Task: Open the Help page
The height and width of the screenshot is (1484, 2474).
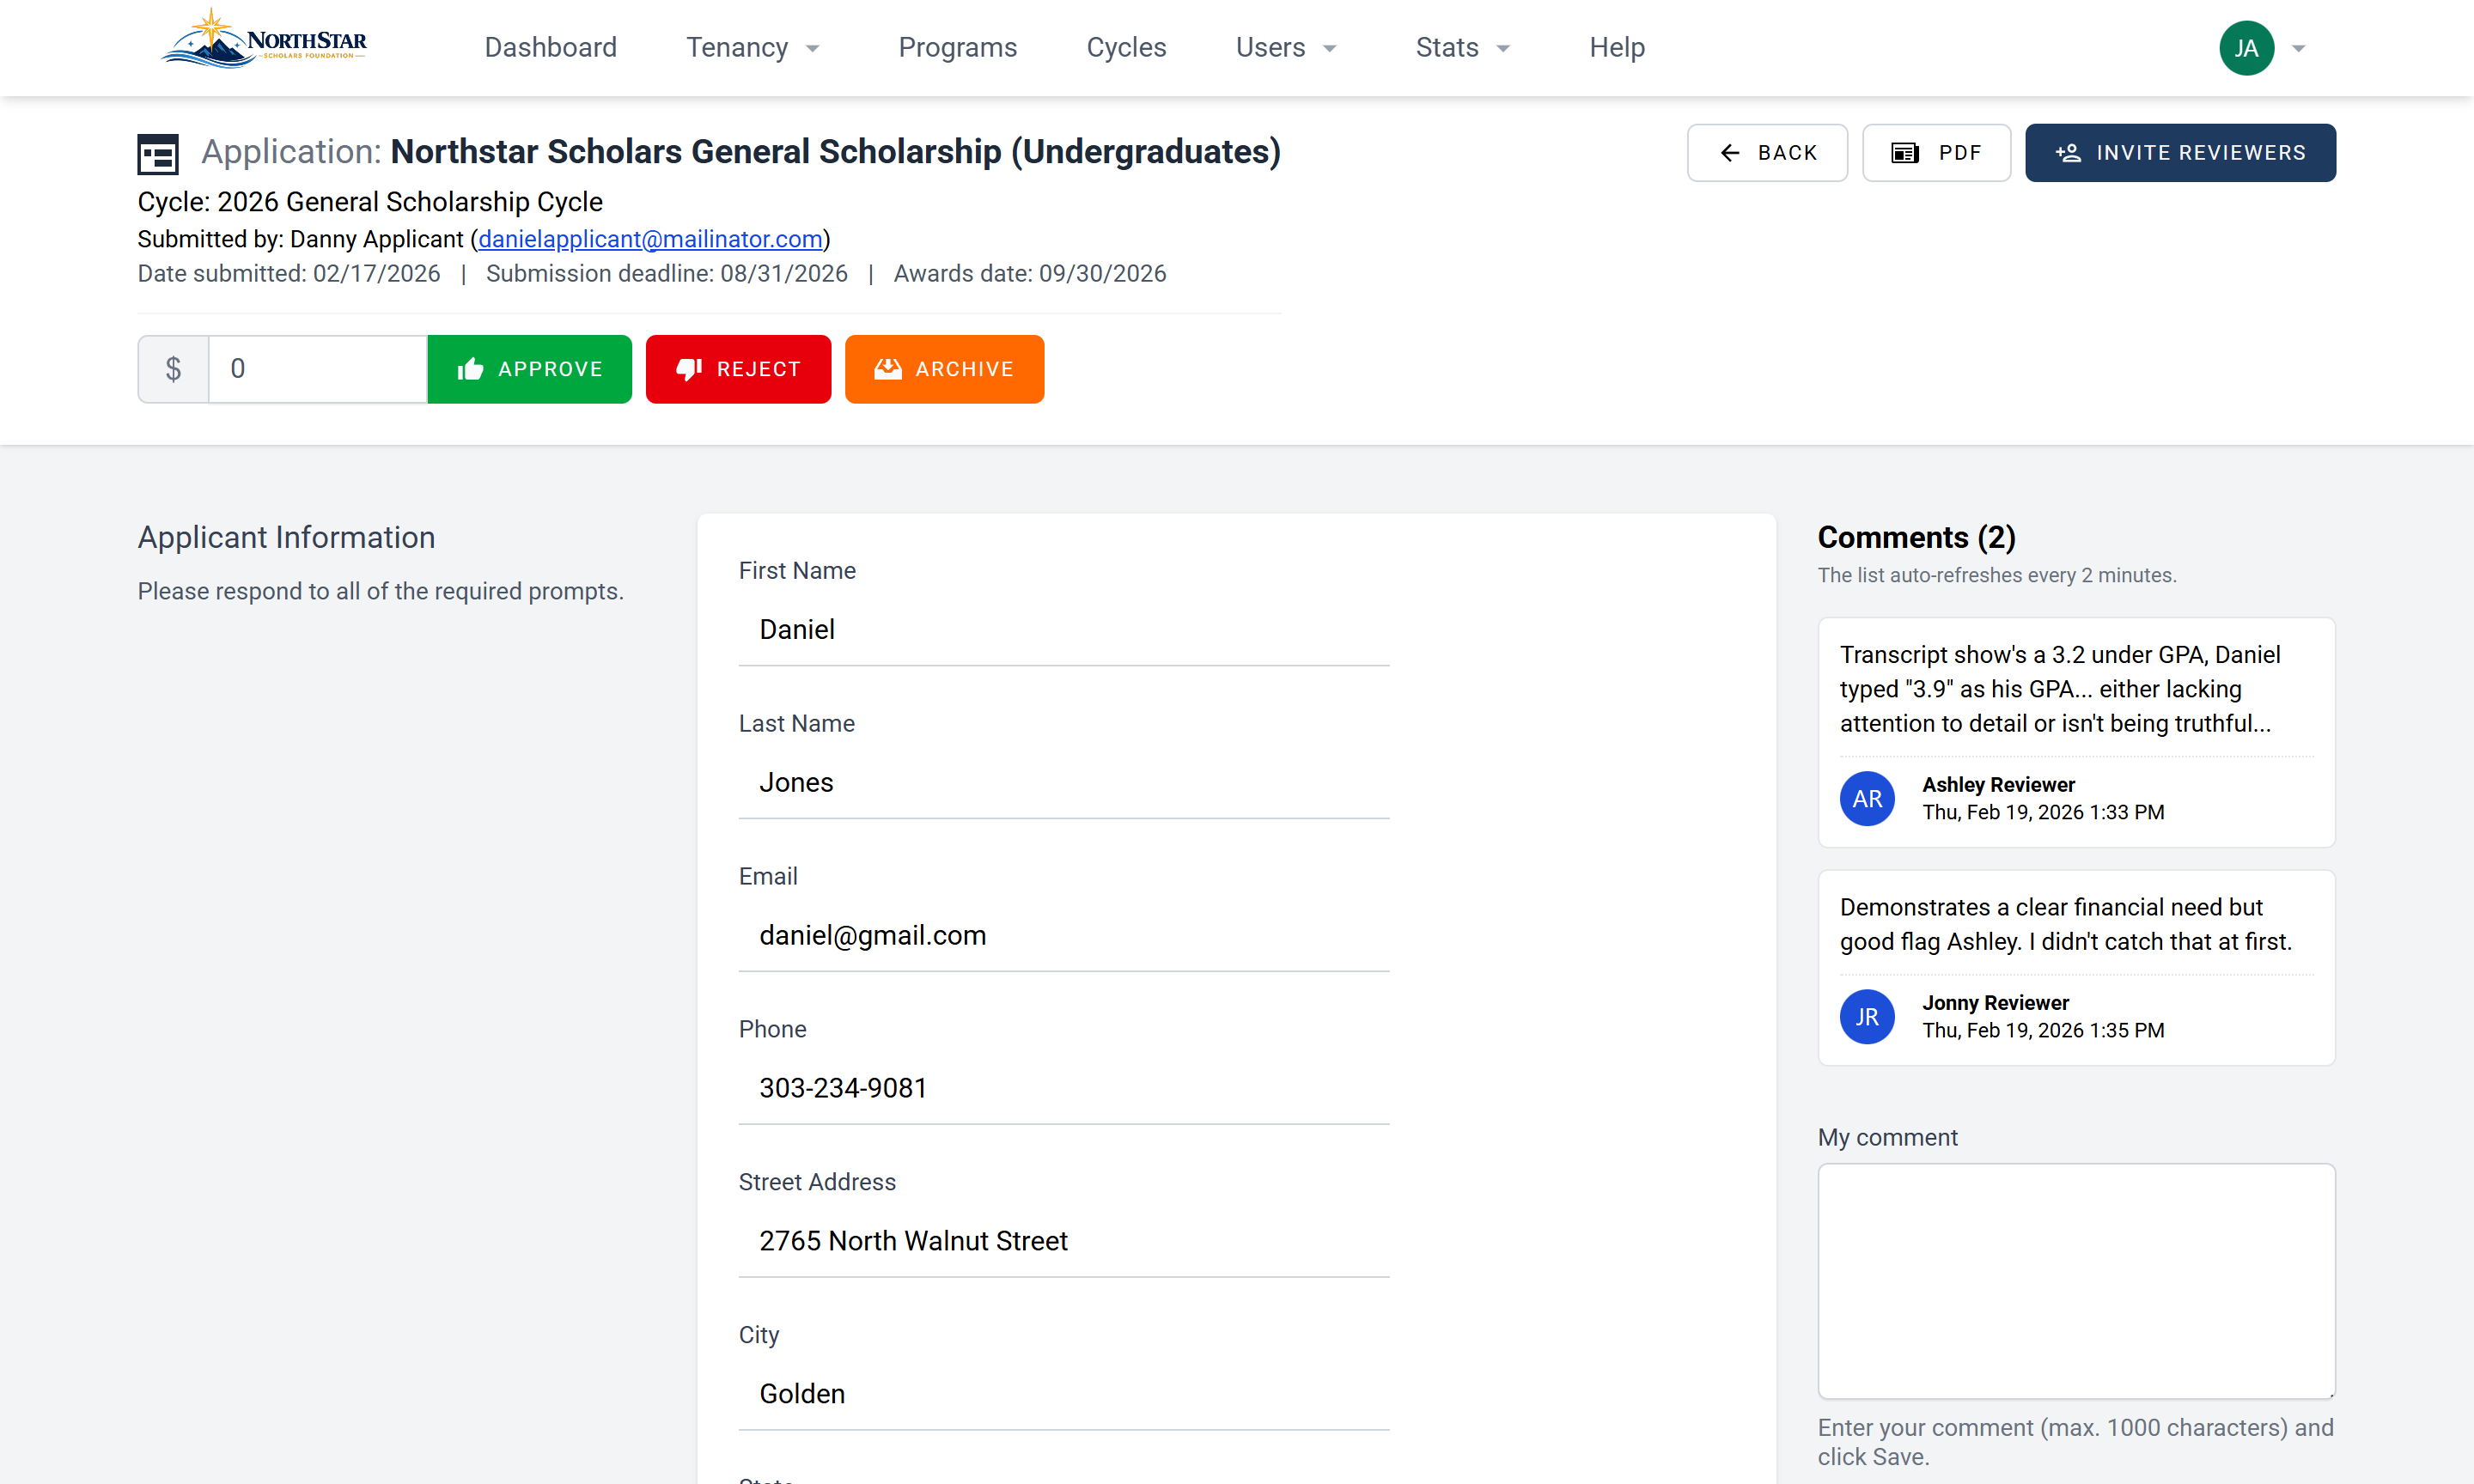Action: pyautogui.click(x=1617, y=48)
